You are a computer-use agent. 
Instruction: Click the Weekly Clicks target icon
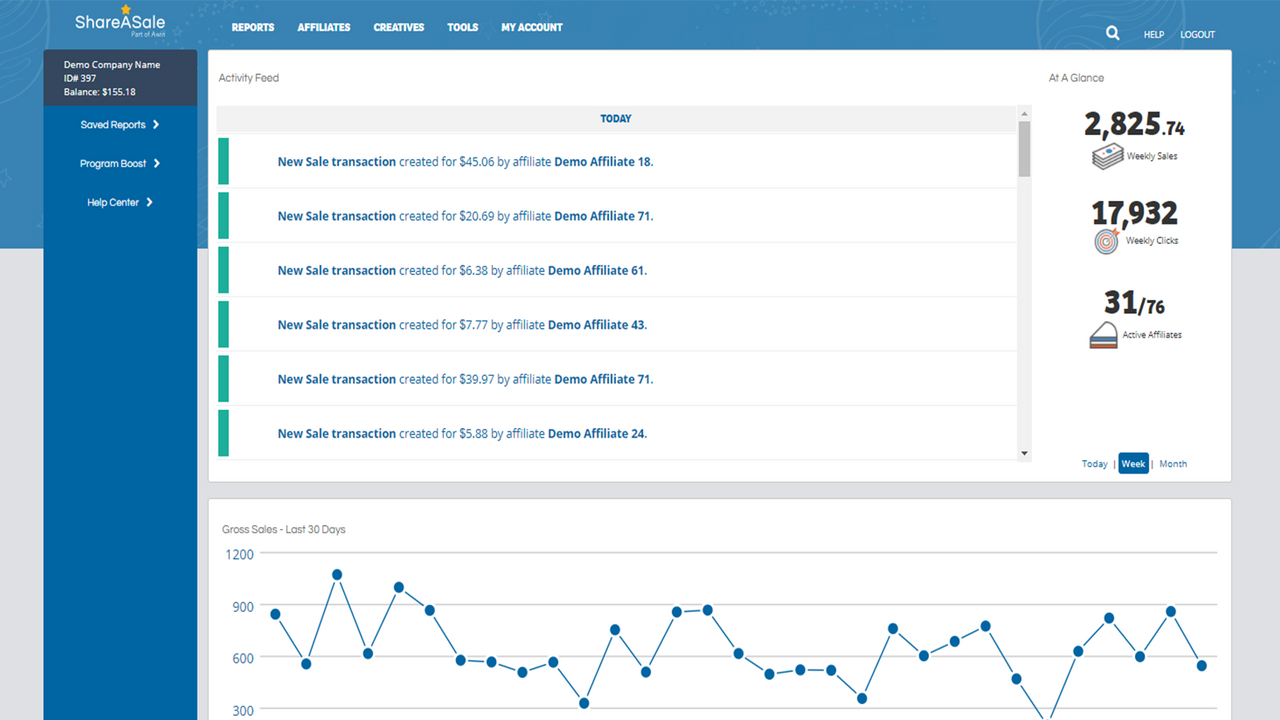tap(1106, 238)
